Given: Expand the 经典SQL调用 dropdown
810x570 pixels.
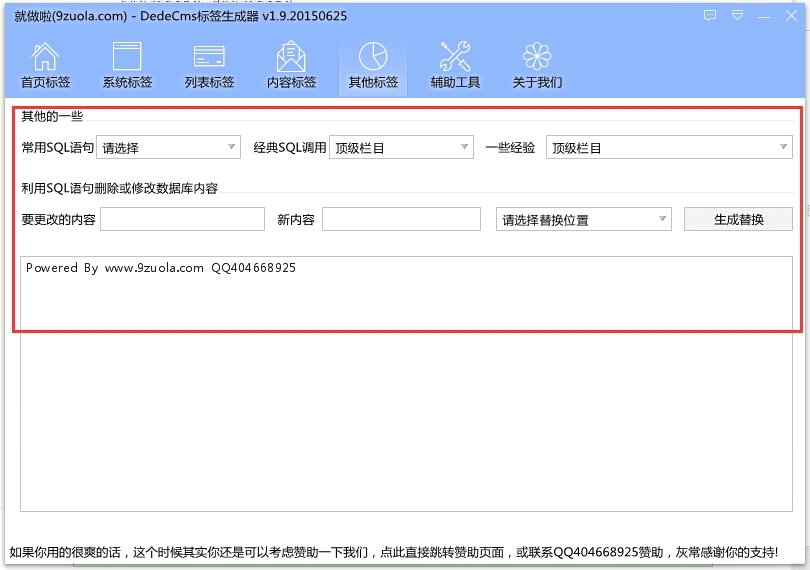Looking at the screenshot, I should pyautogui.click(x=401, y=147).
